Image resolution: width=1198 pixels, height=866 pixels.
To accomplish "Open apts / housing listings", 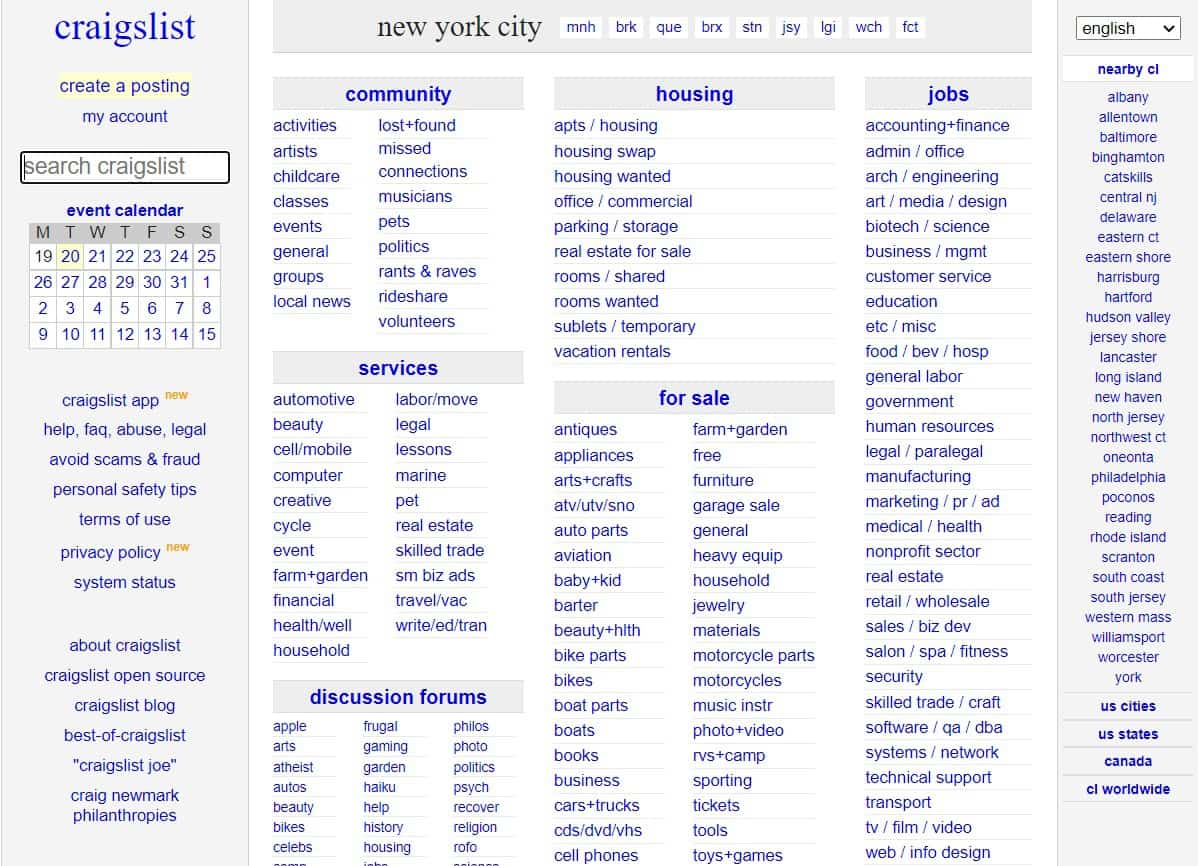I will click(606, 125).
